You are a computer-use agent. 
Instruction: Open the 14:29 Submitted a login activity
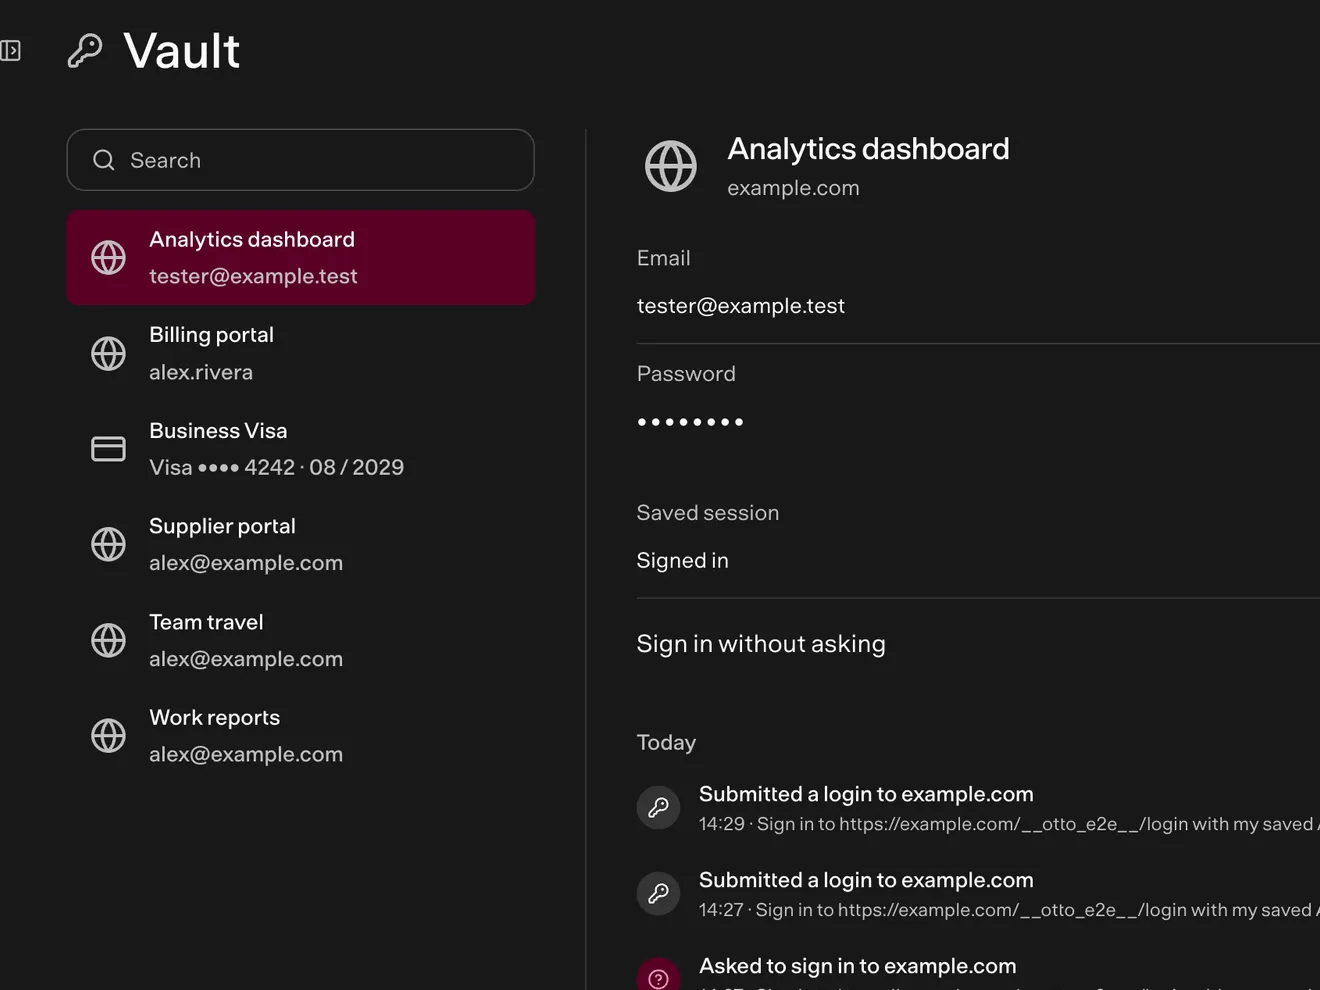[x=978, y=808]
